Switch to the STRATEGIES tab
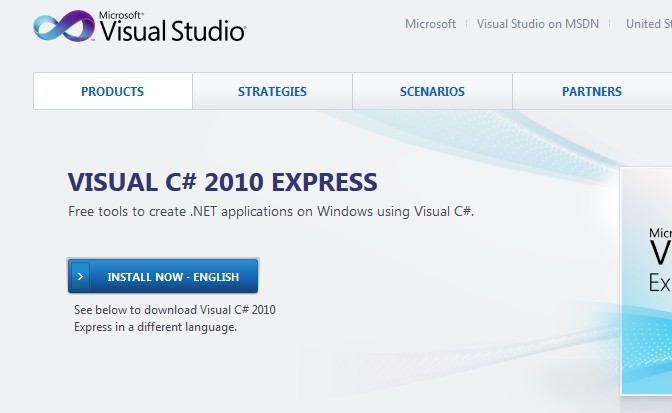672x413 pixels. point(273,91)
